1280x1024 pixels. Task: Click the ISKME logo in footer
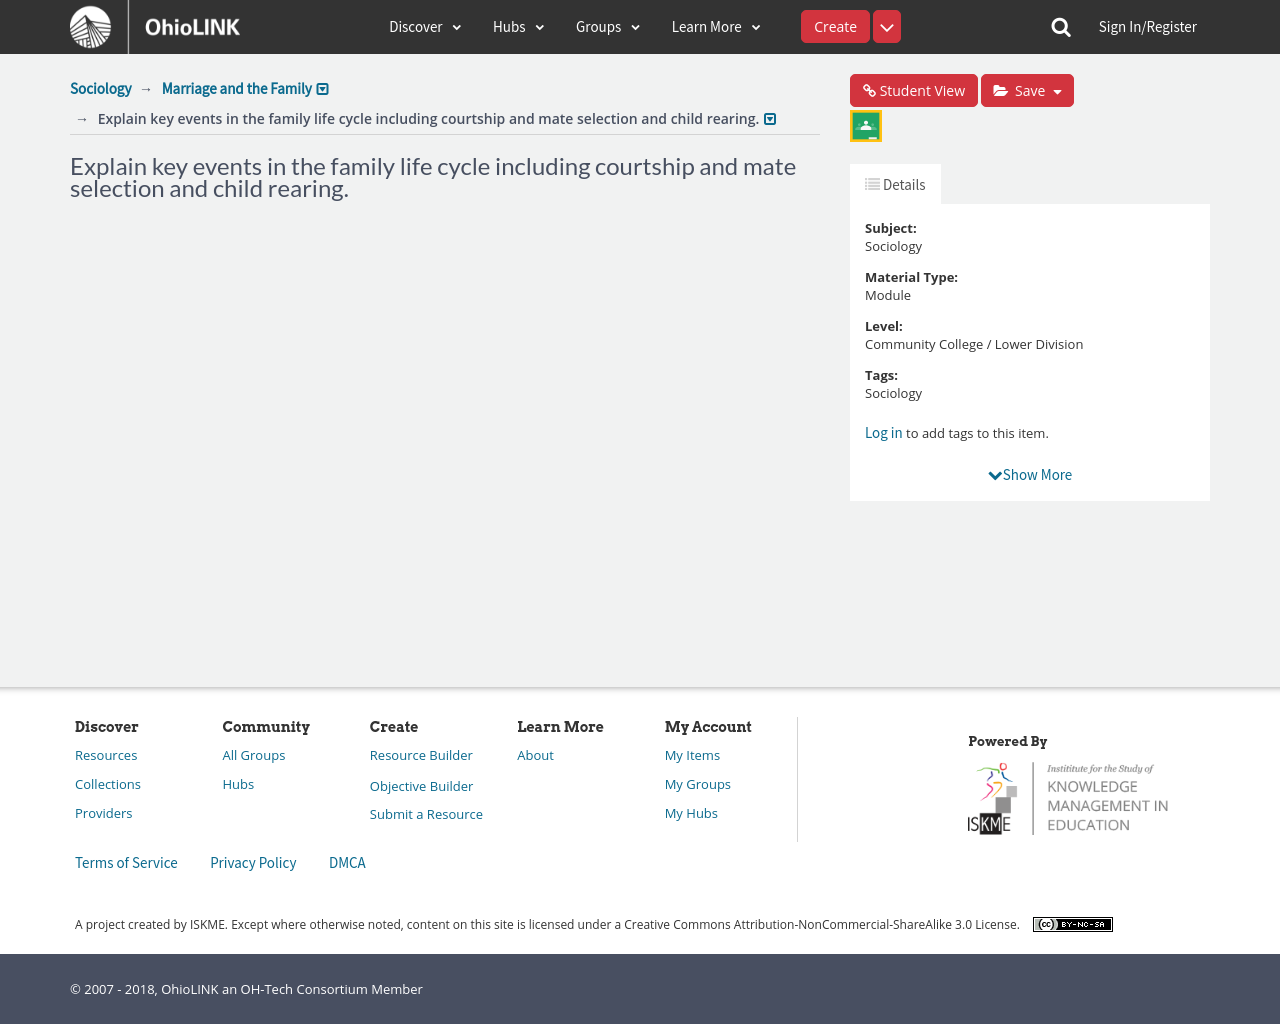[1068, 798]
